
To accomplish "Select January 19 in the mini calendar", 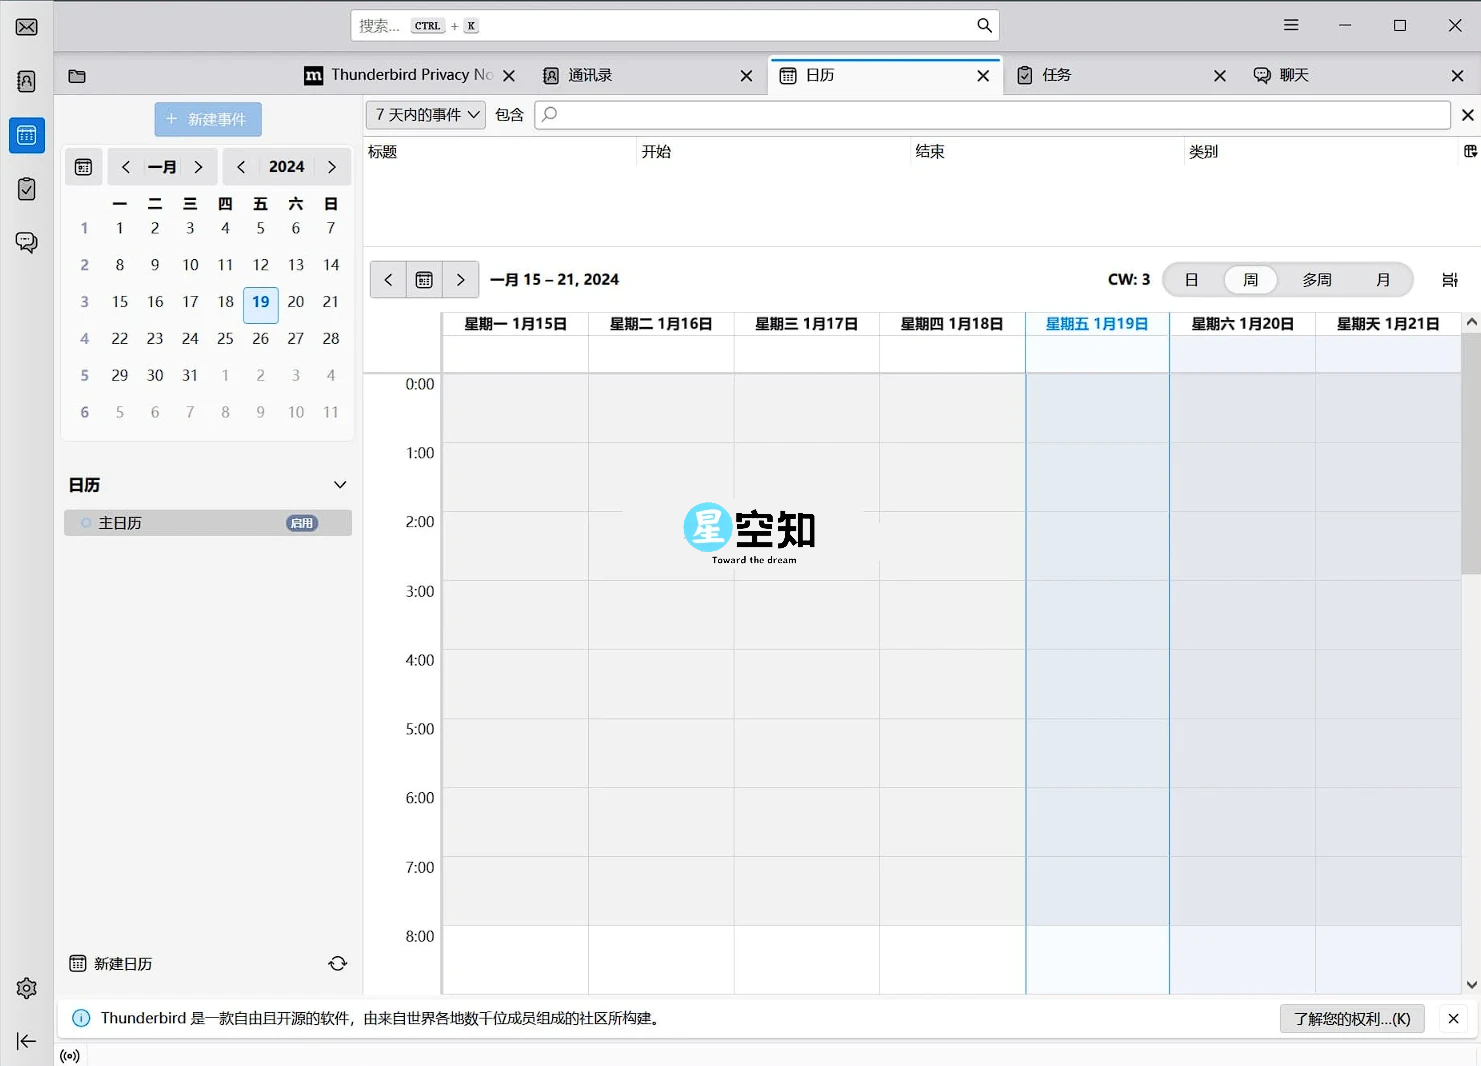I will (260, 304).
